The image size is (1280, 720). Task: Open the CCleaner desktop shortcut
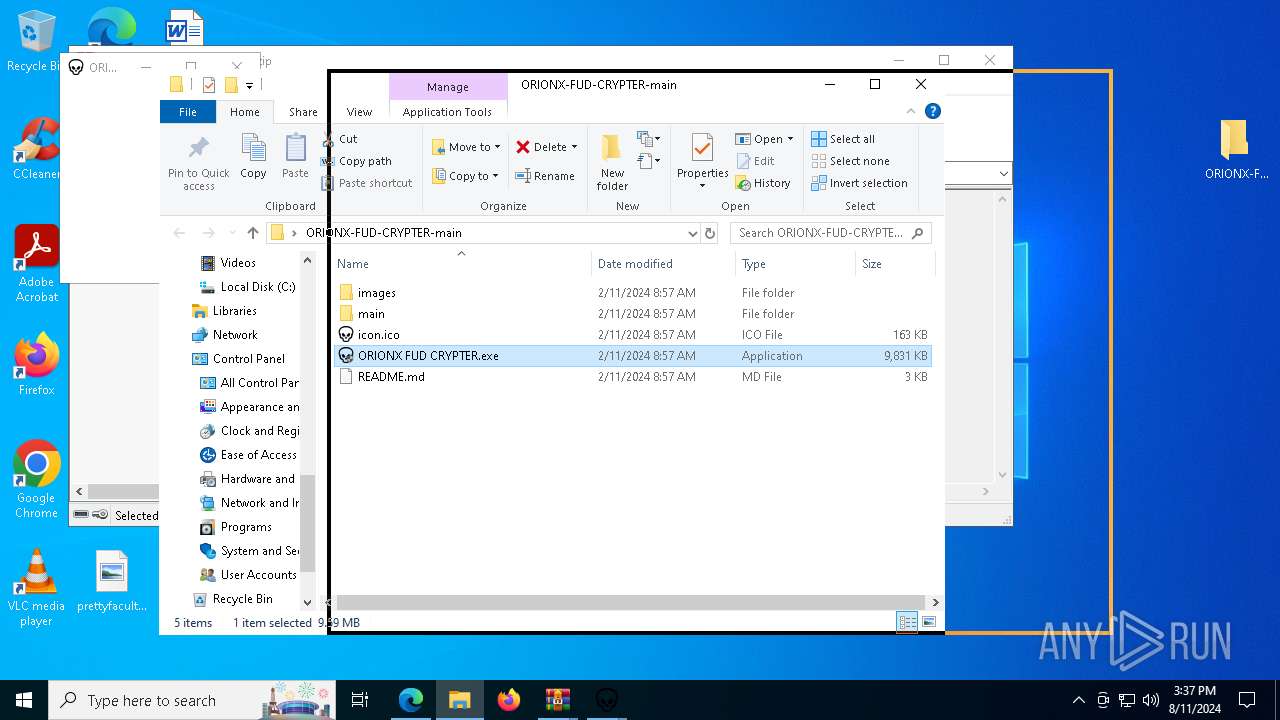click(x=36, y=148)
